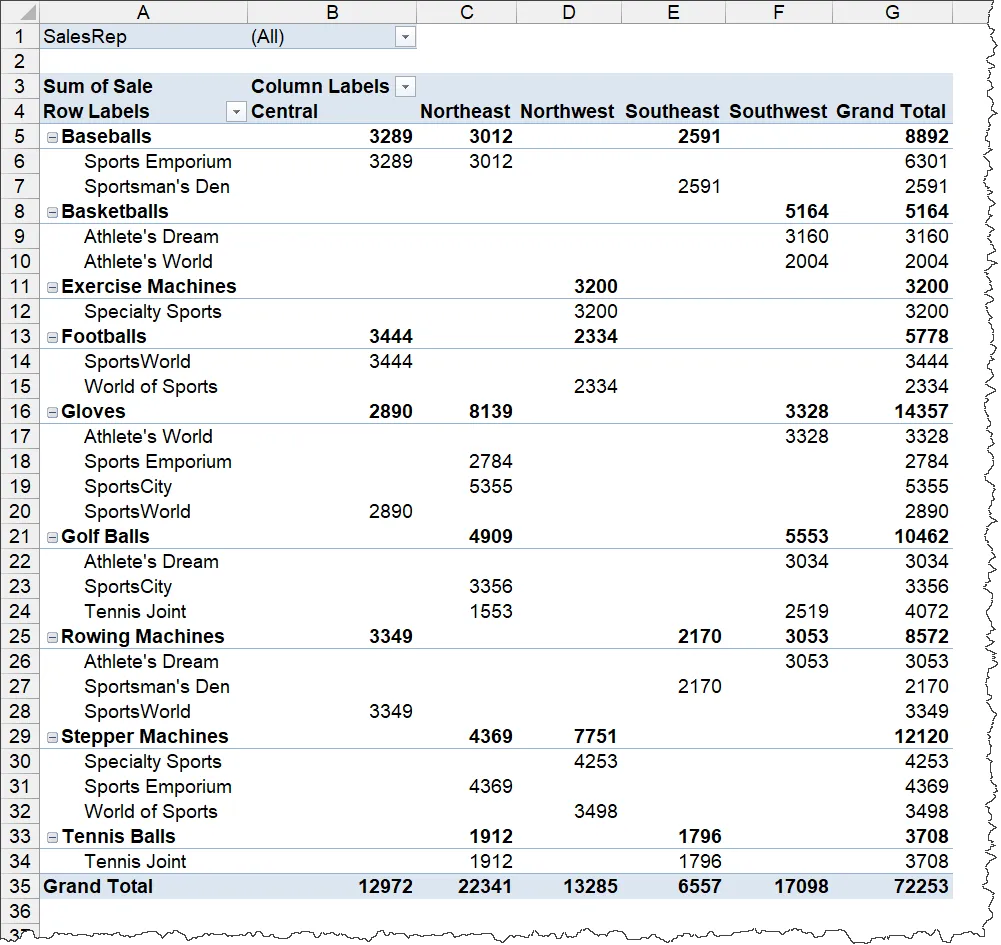1001x945 pixels.
Task: Collapse the Exercise Machines group
Action: click(x=52, y=287)
